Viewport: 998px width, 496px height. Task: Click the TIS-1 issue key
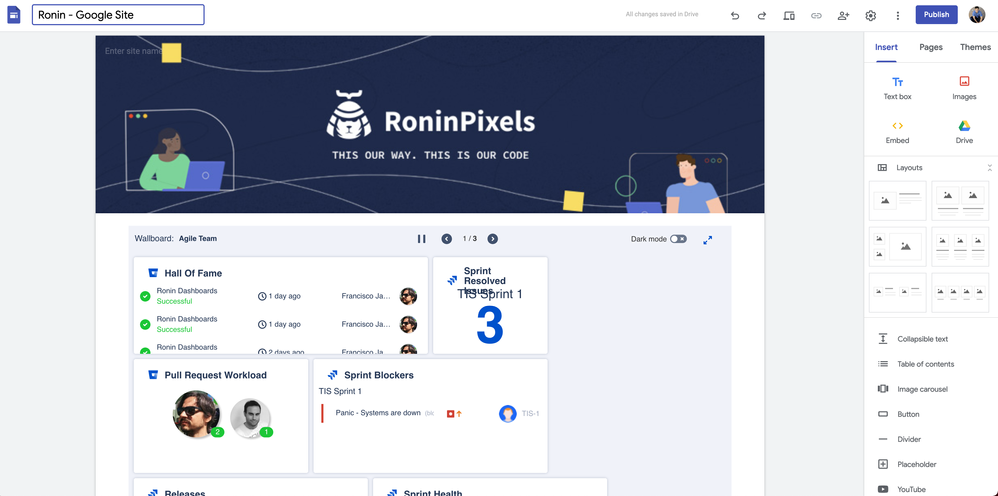530,414
